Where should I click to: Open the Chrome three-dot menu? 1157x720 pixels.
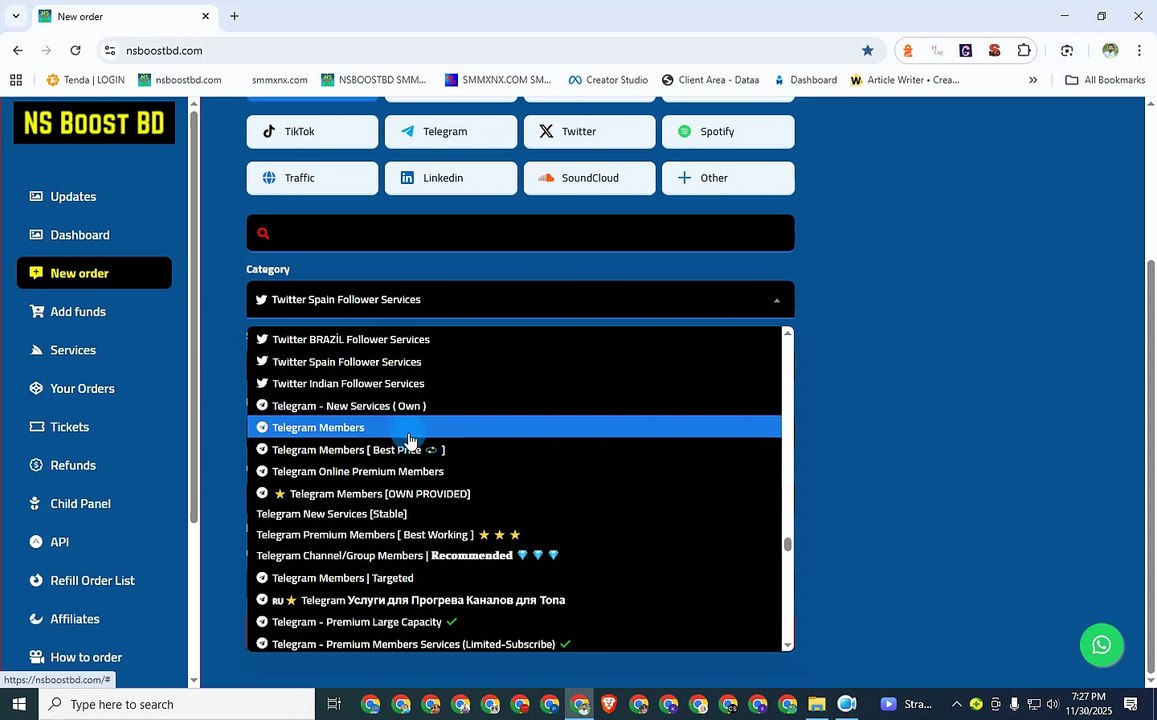pyautogui.click(x=1139, y=50)
